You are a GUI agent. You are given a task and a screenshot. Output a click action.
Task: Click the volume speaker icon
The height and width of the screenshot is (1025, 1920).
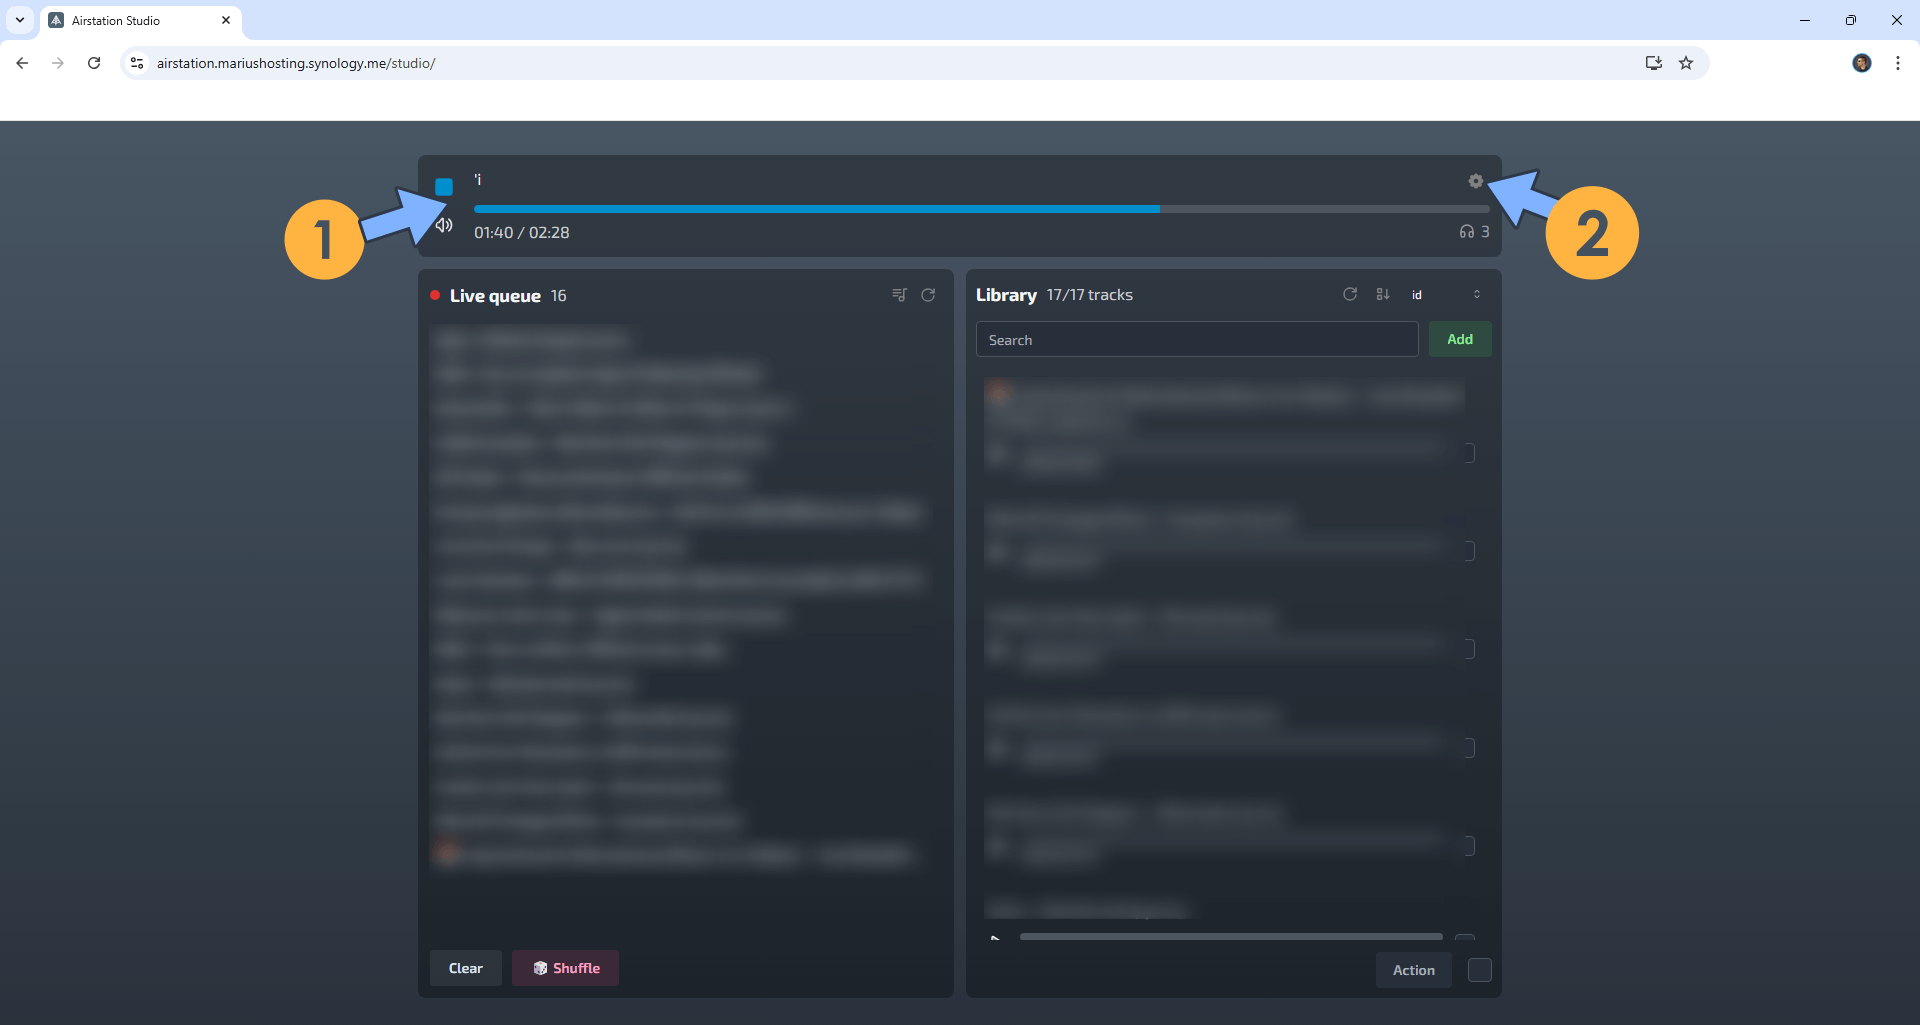click(x=444, y=225)
